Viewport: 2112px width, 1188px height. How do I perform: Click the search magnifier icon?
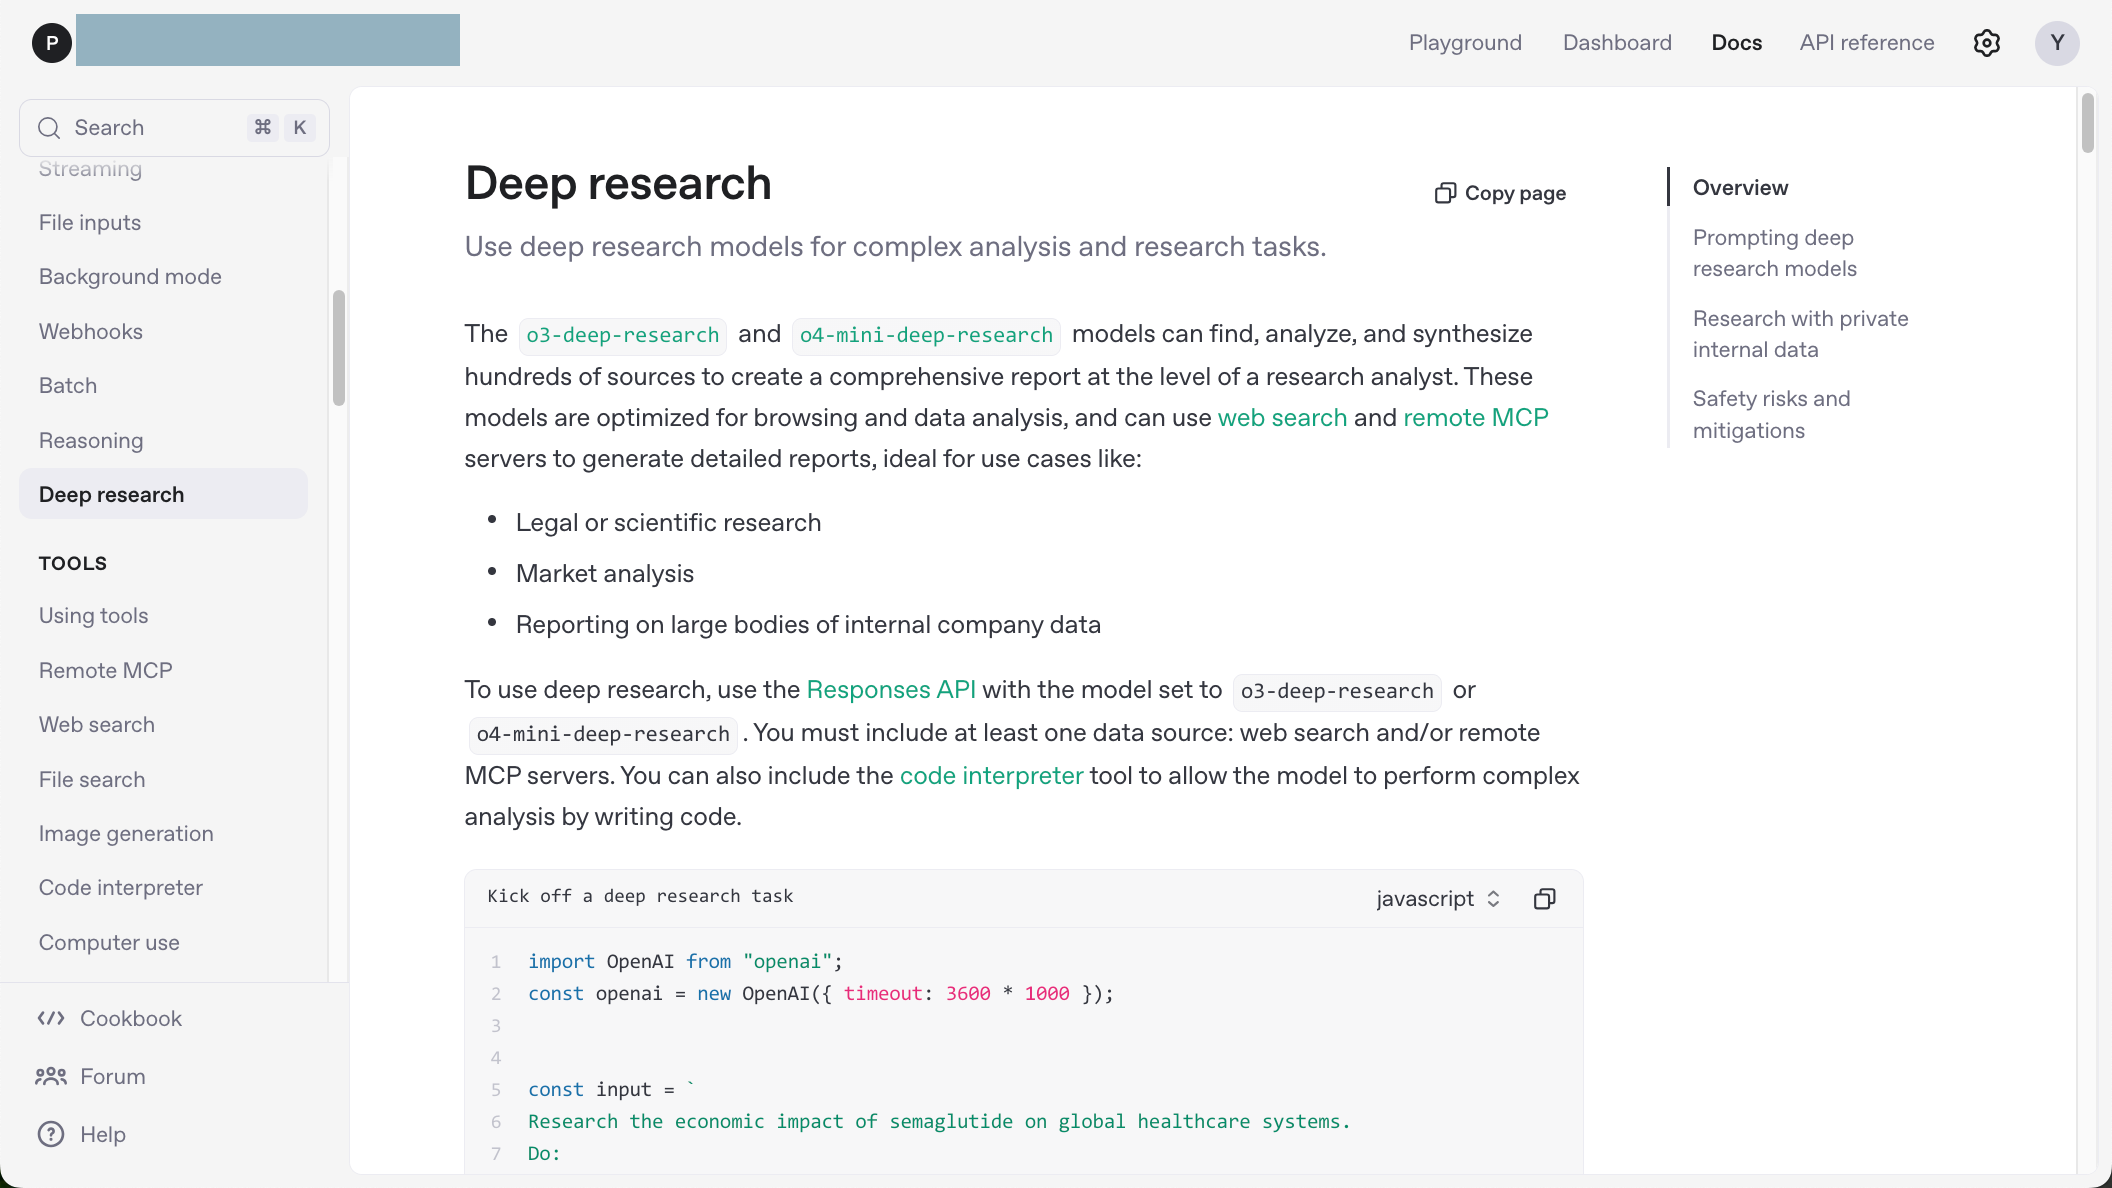coord(49,127)
